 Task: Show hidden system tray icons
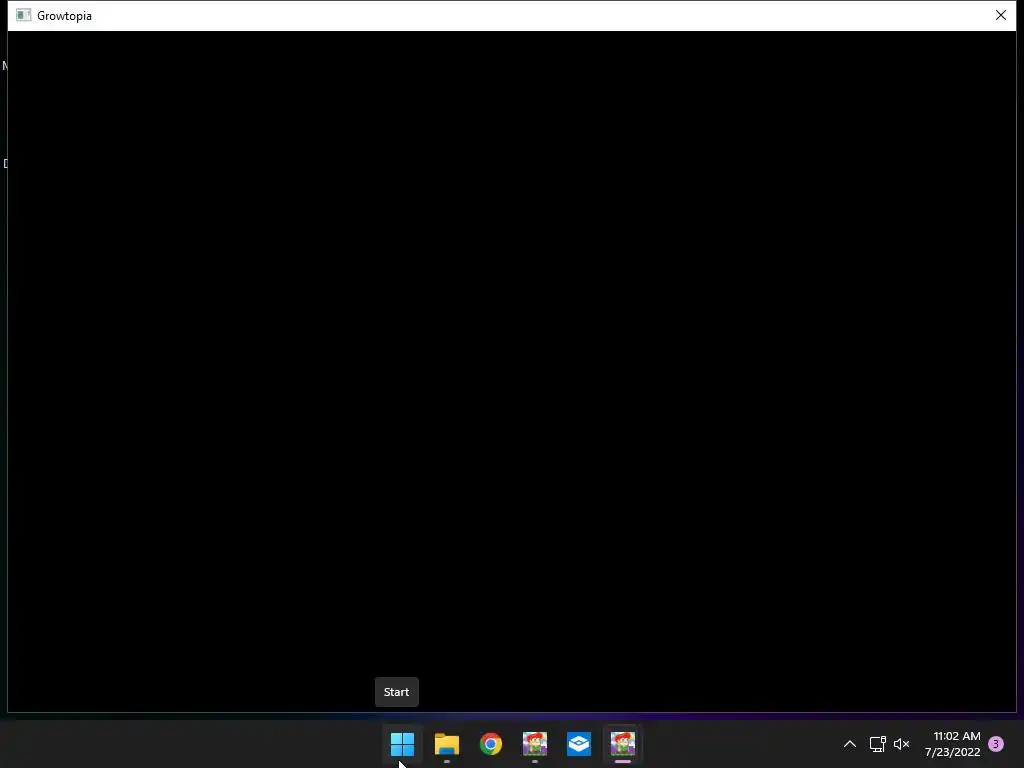point(850,744)
